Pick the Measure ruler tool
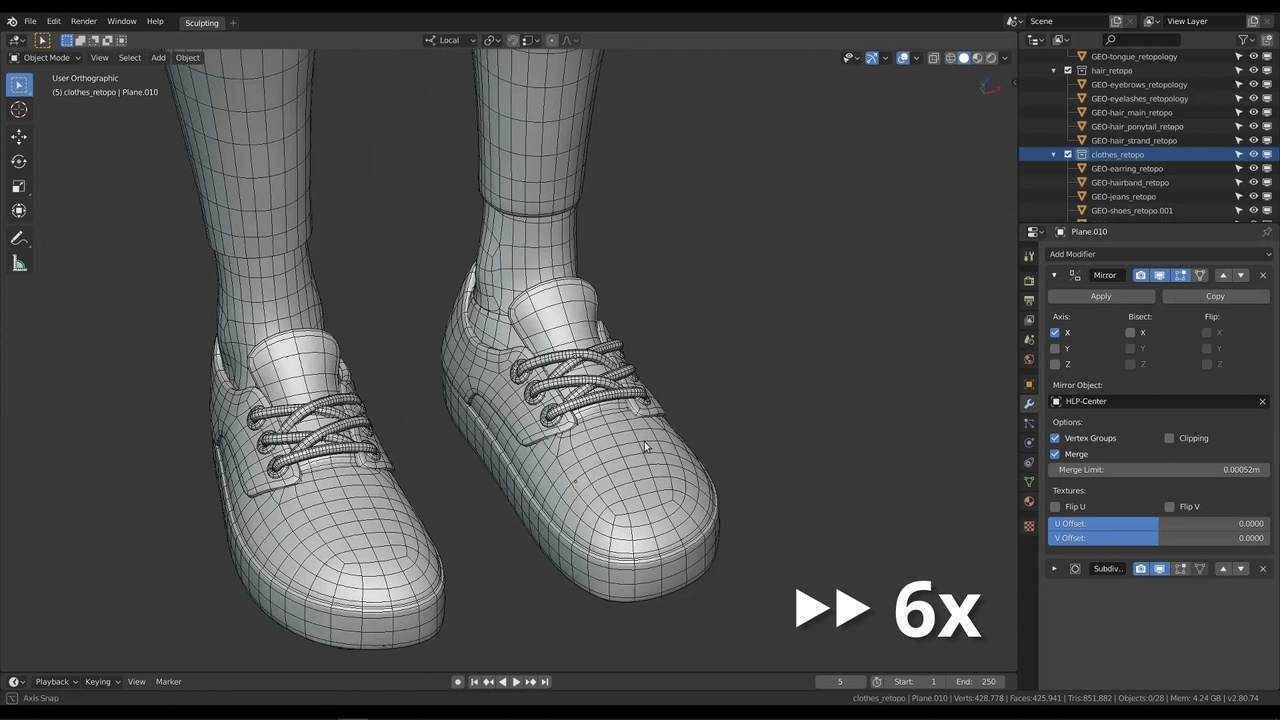Screen dimensions: 1280x720 click(19, 264)
